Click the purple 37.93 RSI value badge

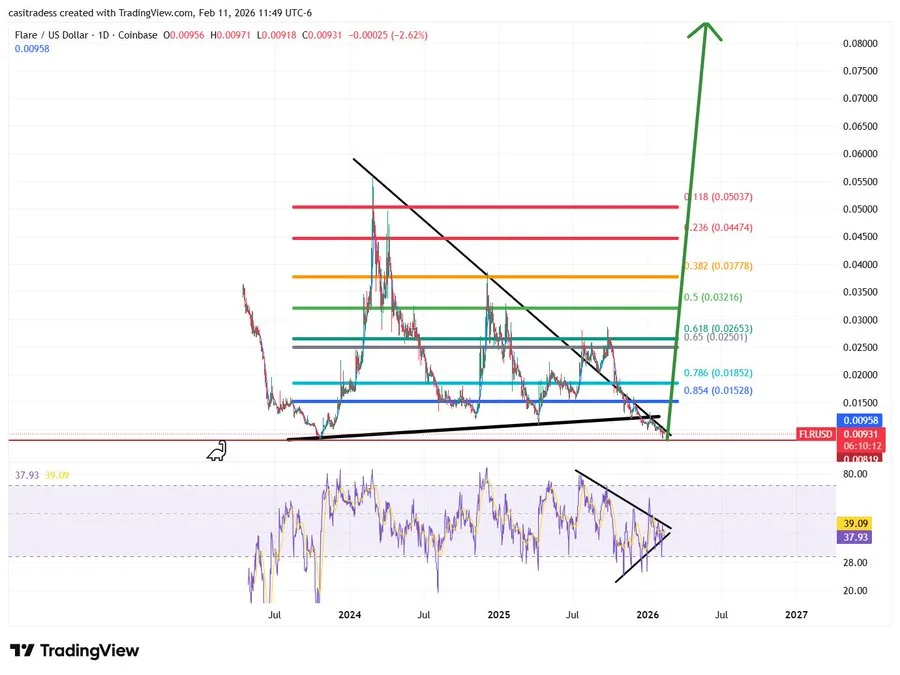[x=855, y=537]
